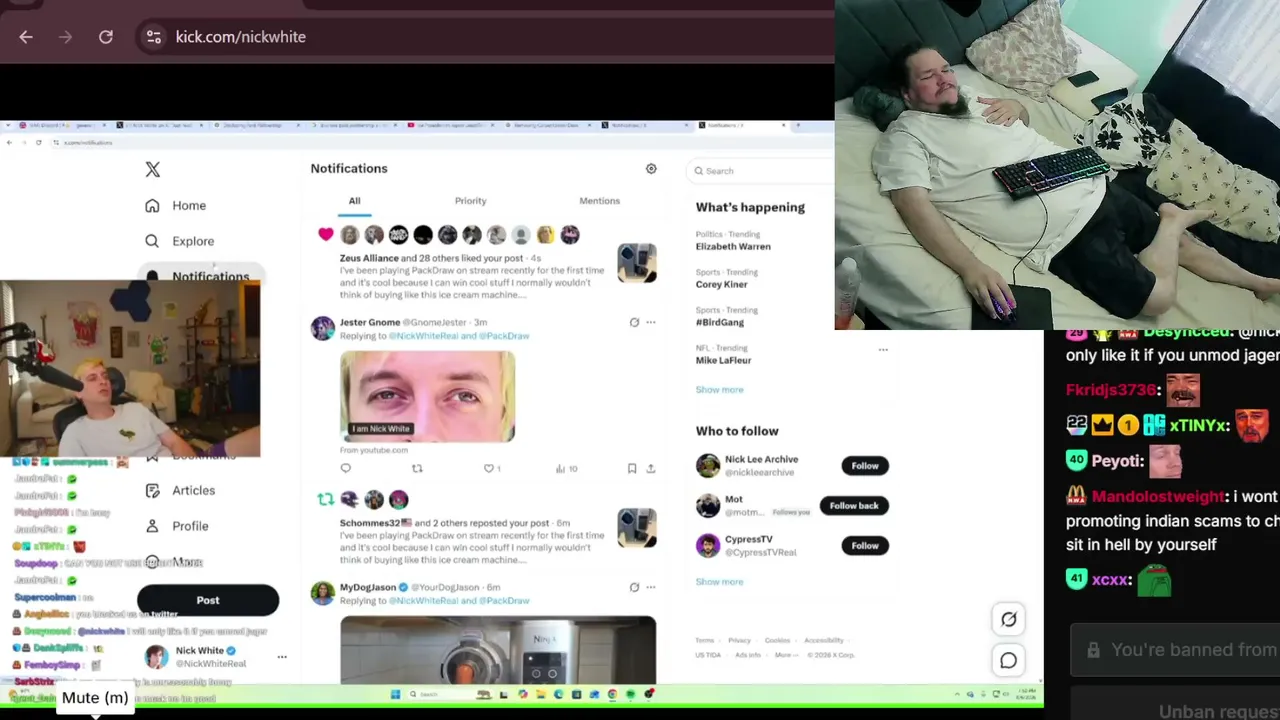Open ice cream machine thumbnail in liked notification
Image resolution: width=1280 pixels, height=720 pixels.
click(x=637, y=263)
